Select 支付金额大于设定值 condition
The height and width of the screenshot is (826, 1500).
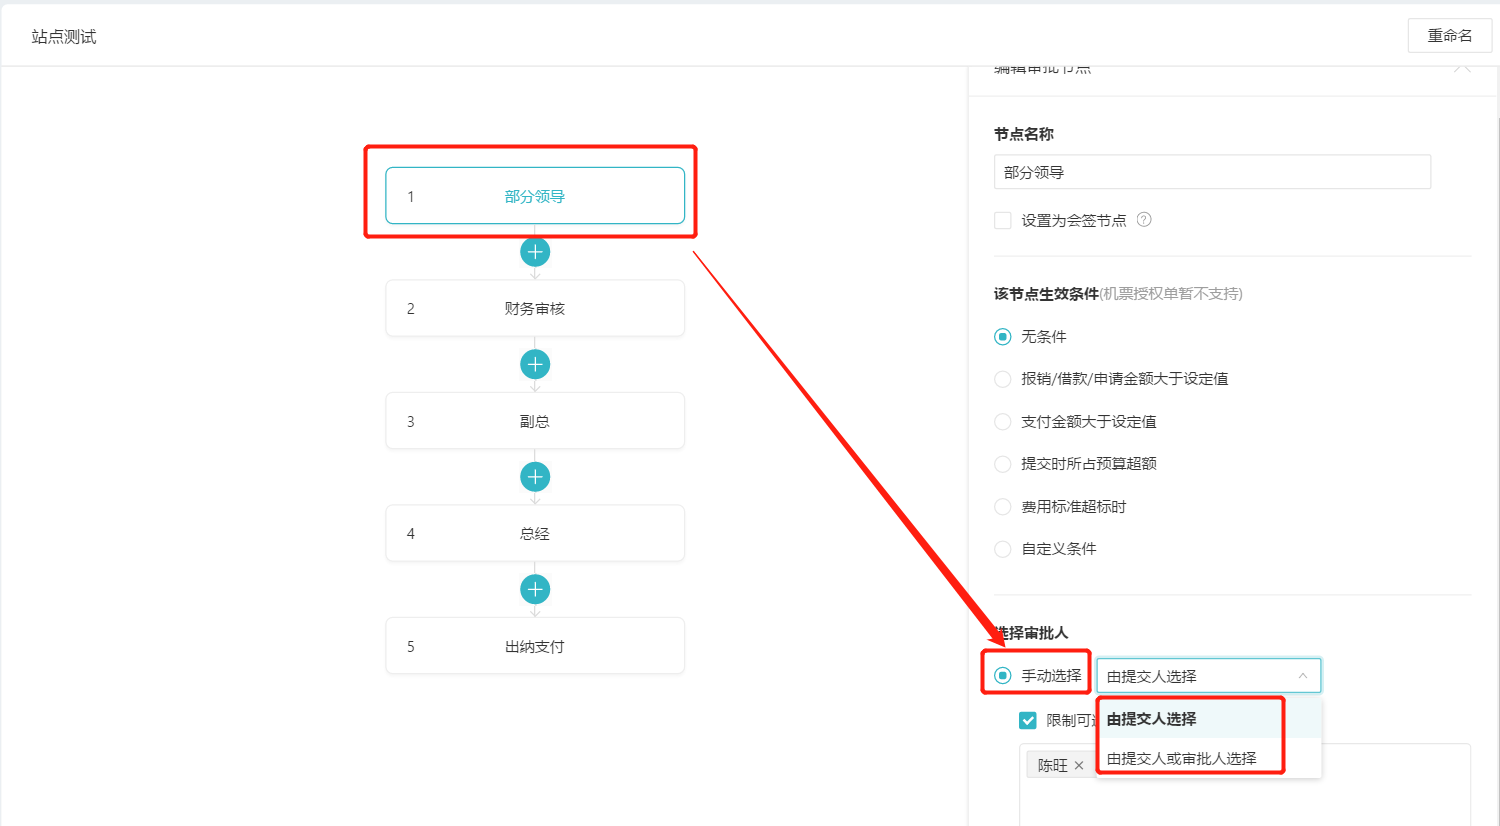pos(1002,422)
